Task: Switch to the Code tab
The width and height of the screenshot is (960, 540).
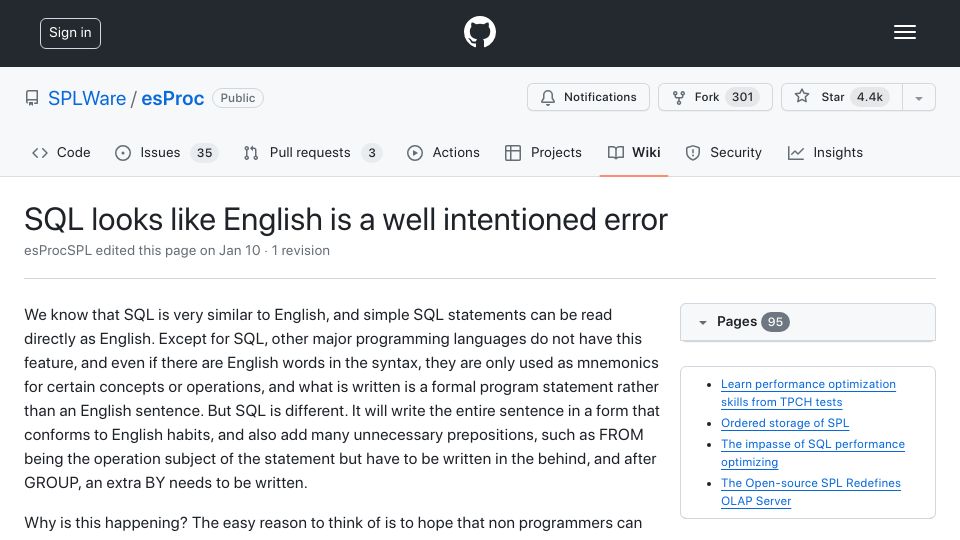Action: coord(61,153)
